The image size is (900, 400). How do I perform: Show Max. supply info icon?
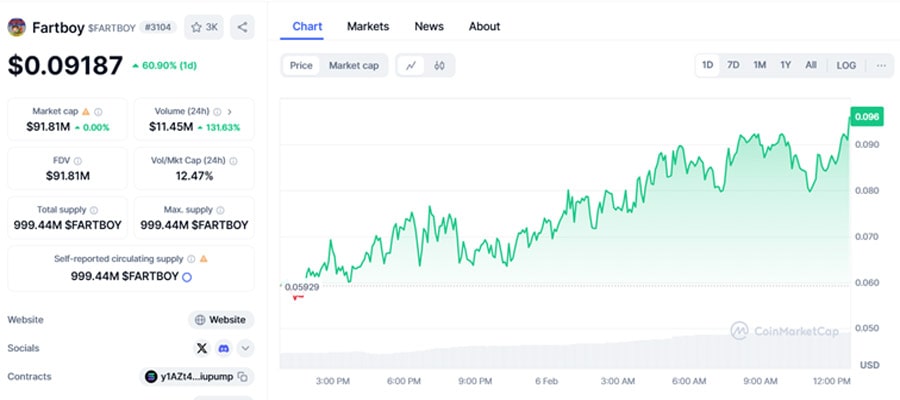(x=220, y=211)
